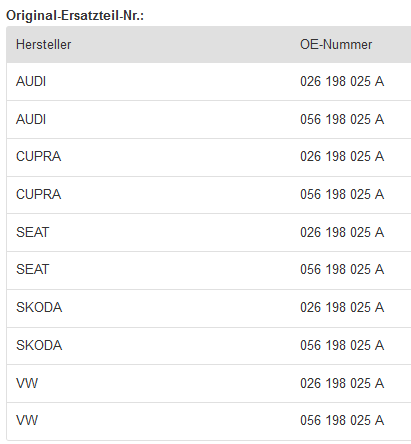Click AUDI number 056 198 025 A
411x444 pixels.
tap(342, 119)
